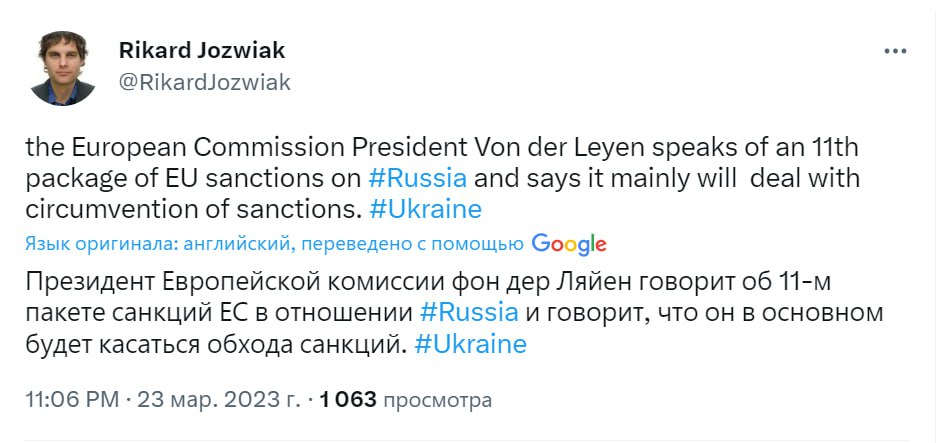
Task: Click the Google translate logo
Action: click(x=569, y=243)
